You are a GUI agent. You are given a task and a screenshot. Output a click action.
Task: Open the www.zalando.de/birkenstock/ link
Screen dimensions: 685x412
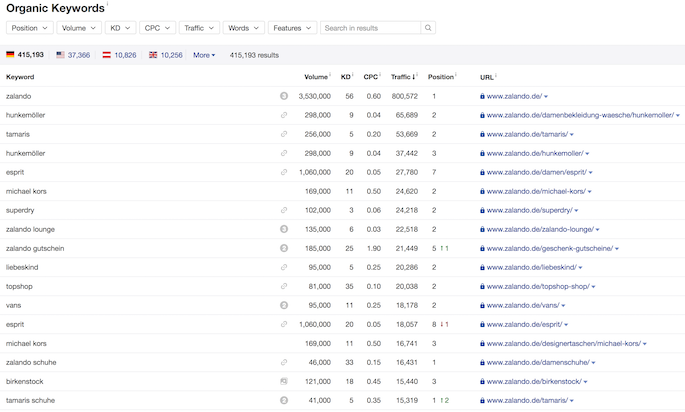[x=534, y=381]
